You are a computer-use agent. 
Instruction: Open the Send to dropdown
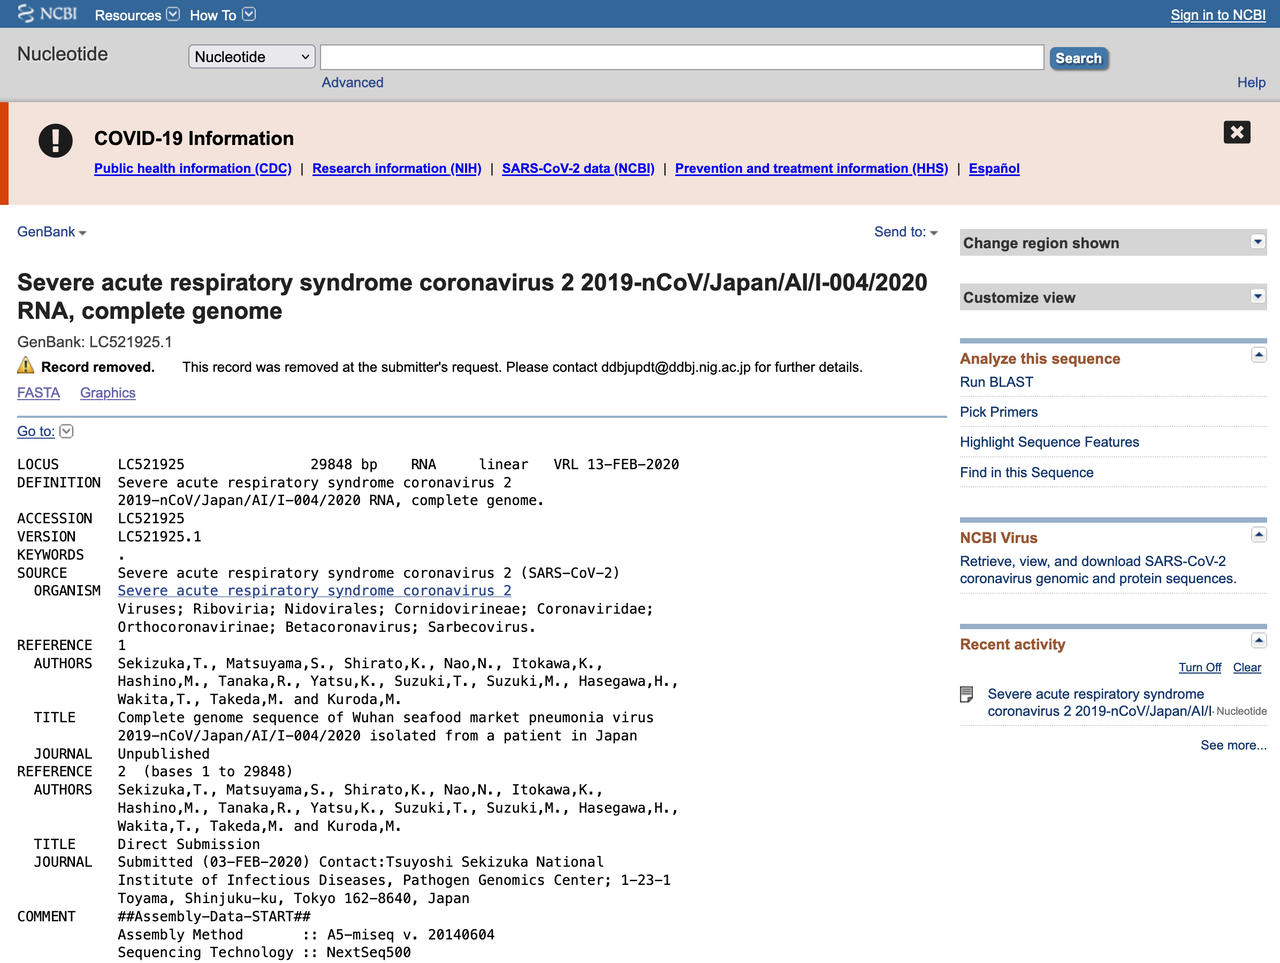(x=906, y=232)
